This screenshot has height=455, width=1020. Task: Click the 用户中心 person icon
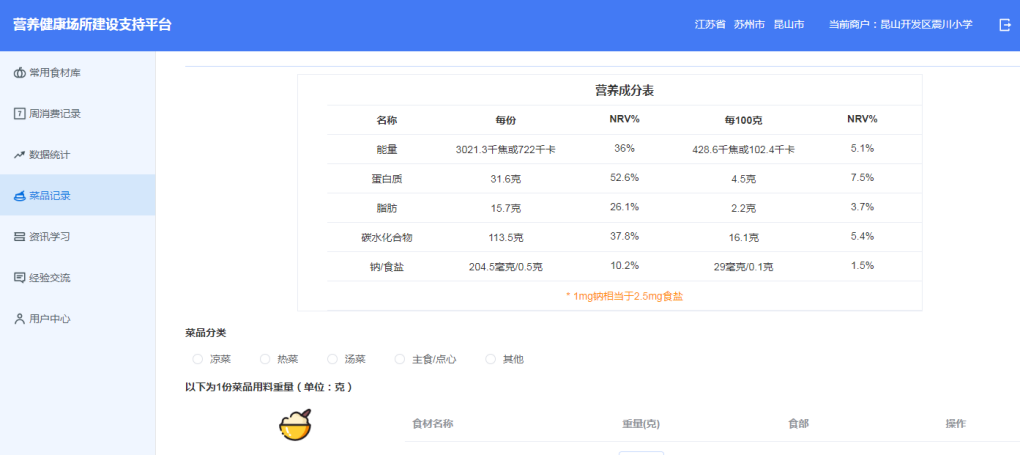point(19,319)
